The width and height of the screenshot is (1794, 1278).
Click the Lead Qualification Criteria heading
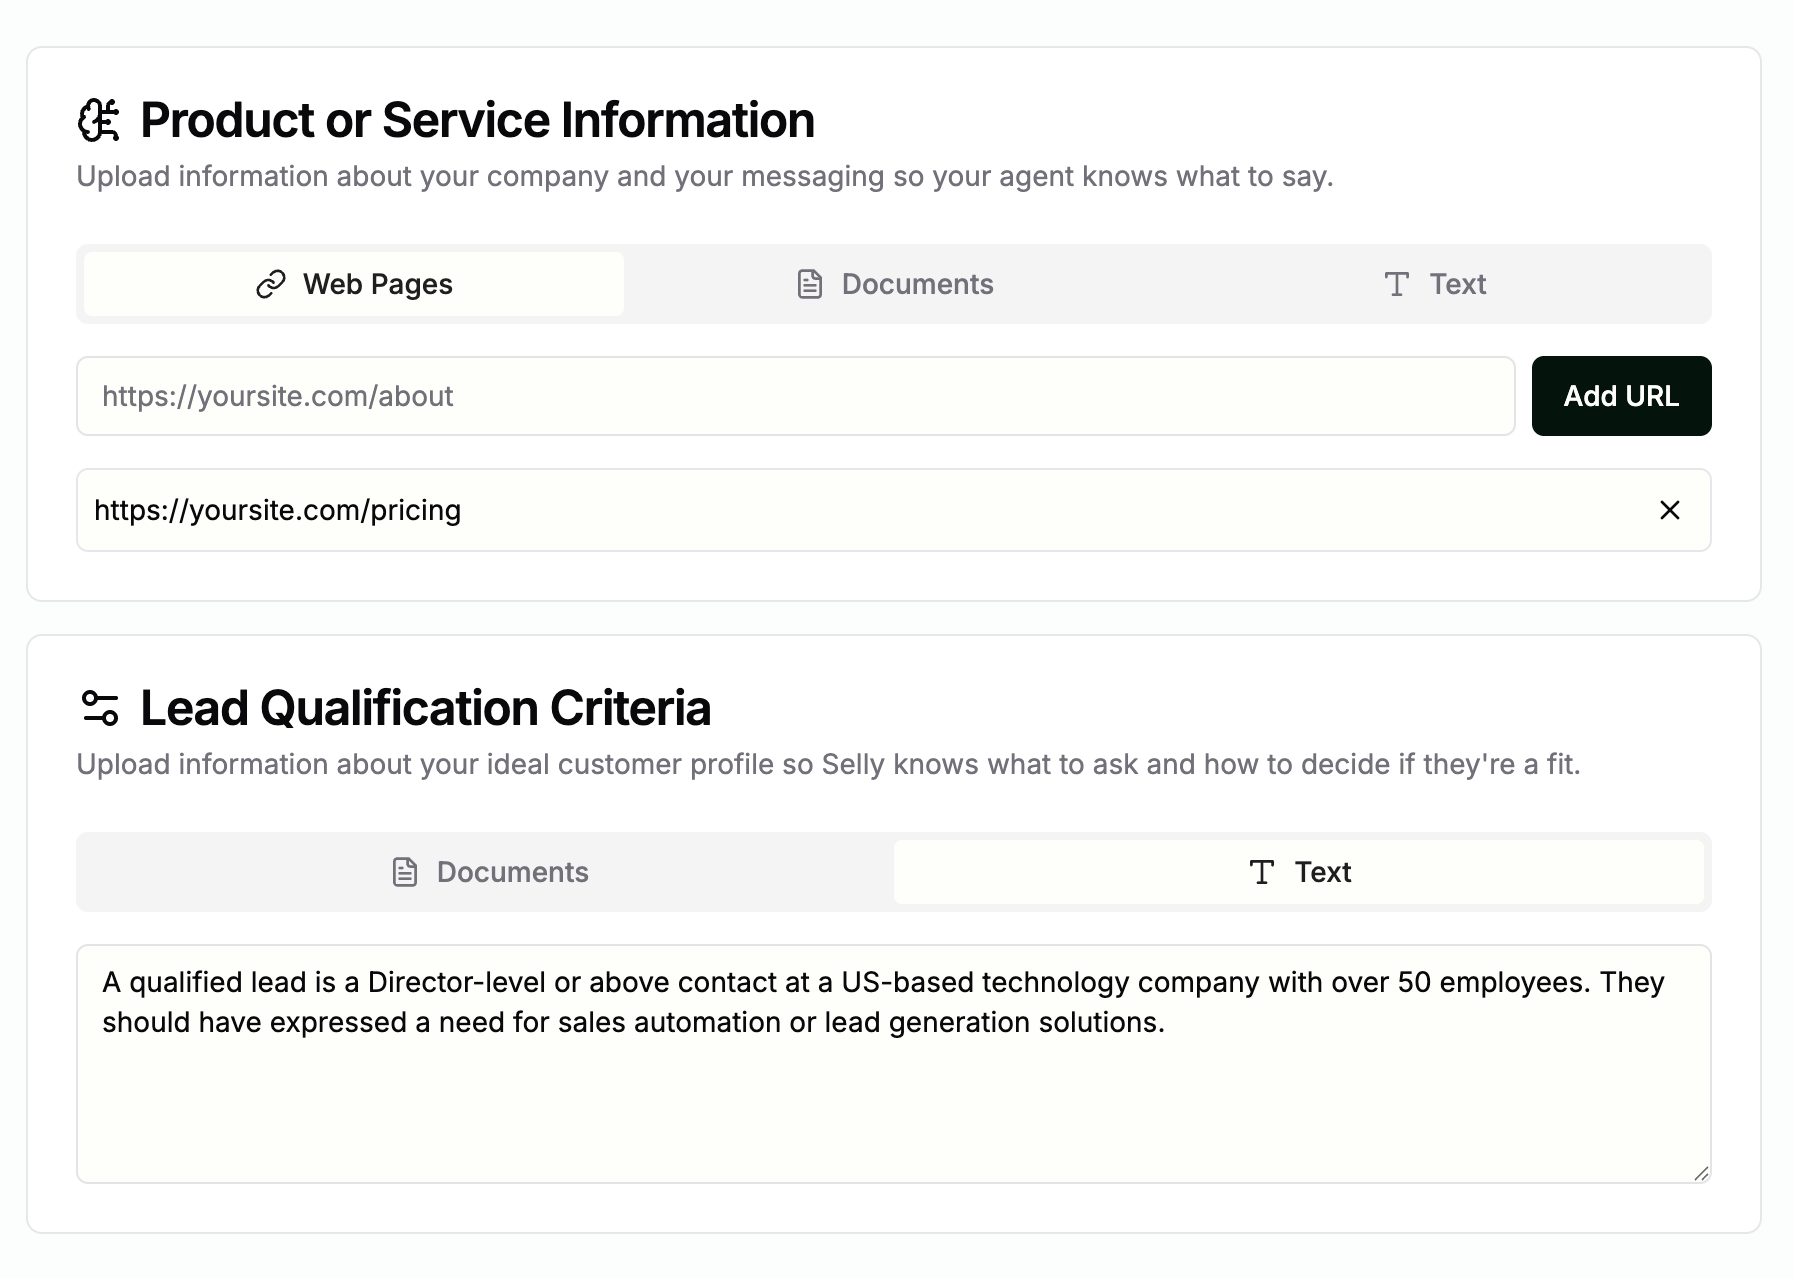(425, 708)
